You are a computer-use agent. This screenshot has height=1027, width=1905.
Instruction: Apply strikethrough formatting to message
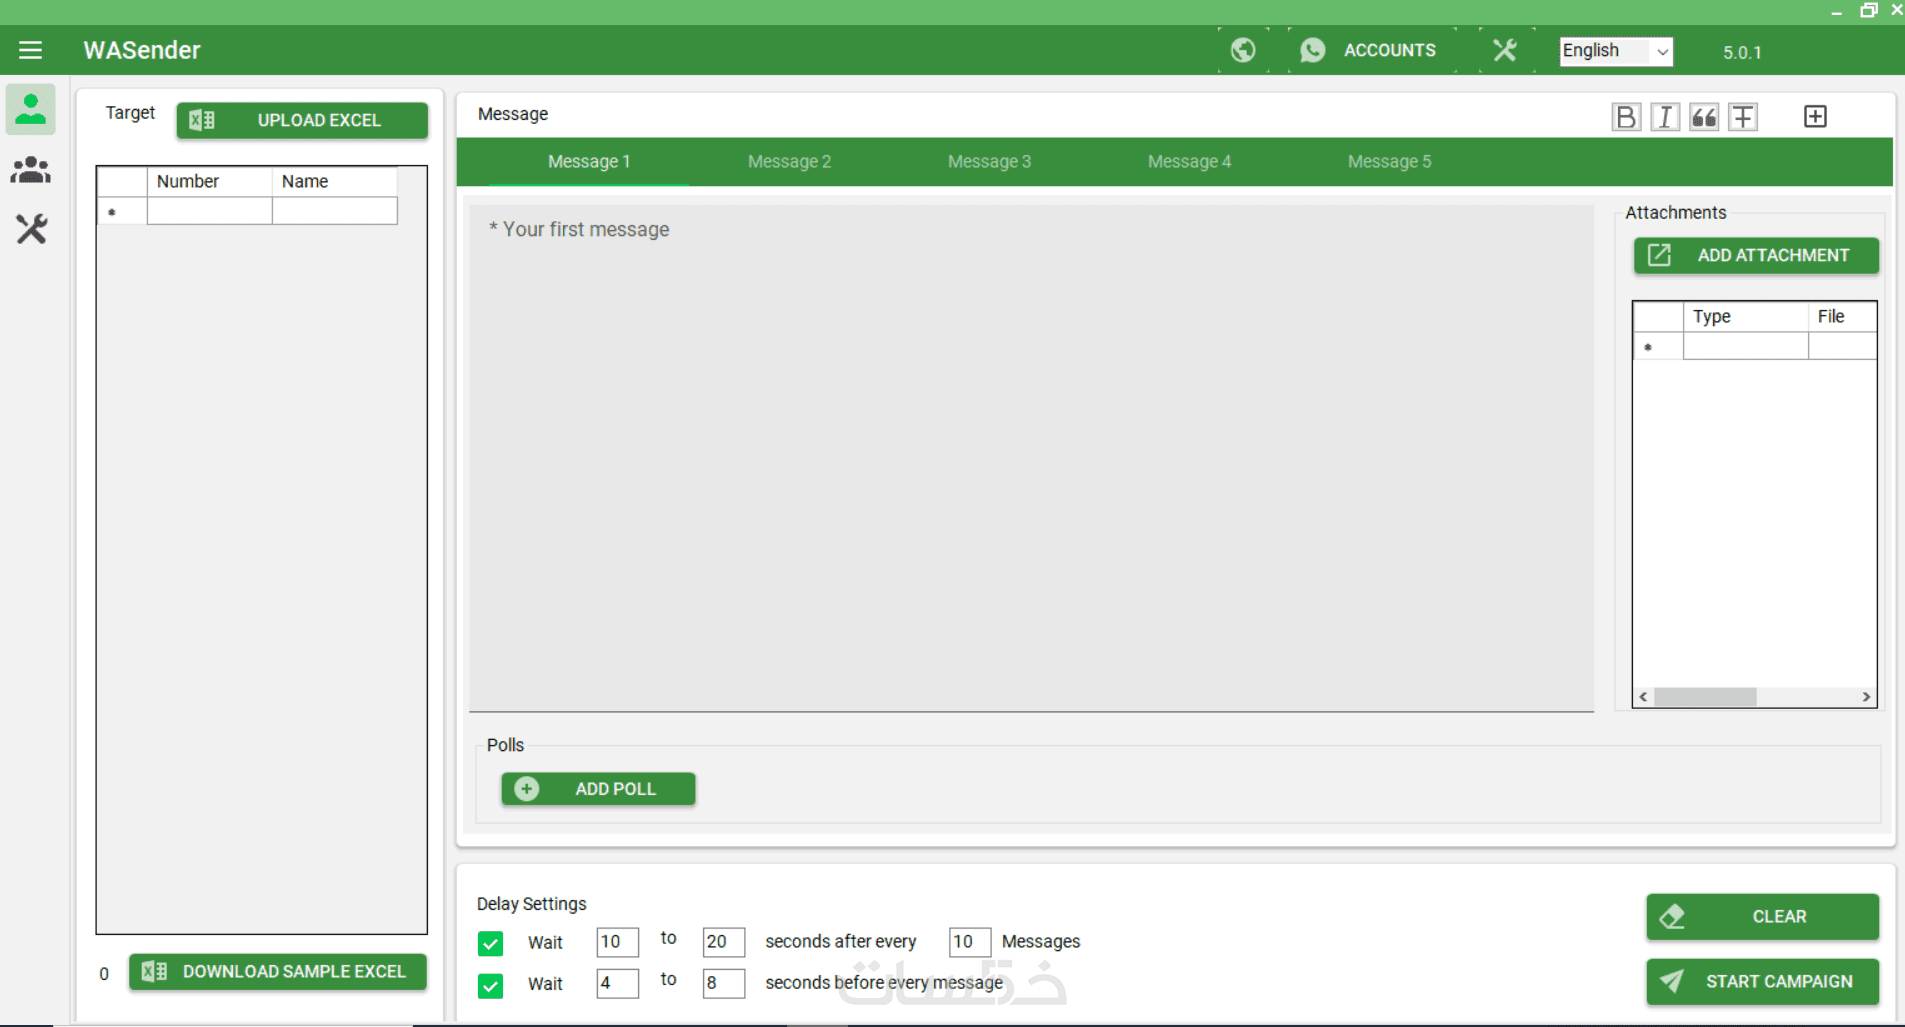point(1743,117)
